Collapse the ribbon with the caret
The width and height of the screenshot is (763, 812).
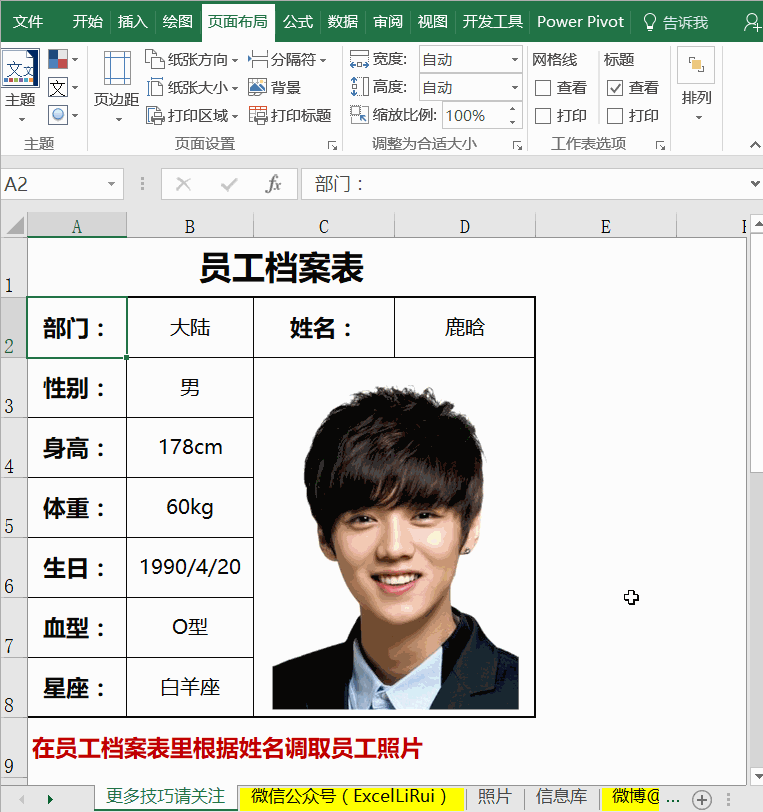point(755,145)
